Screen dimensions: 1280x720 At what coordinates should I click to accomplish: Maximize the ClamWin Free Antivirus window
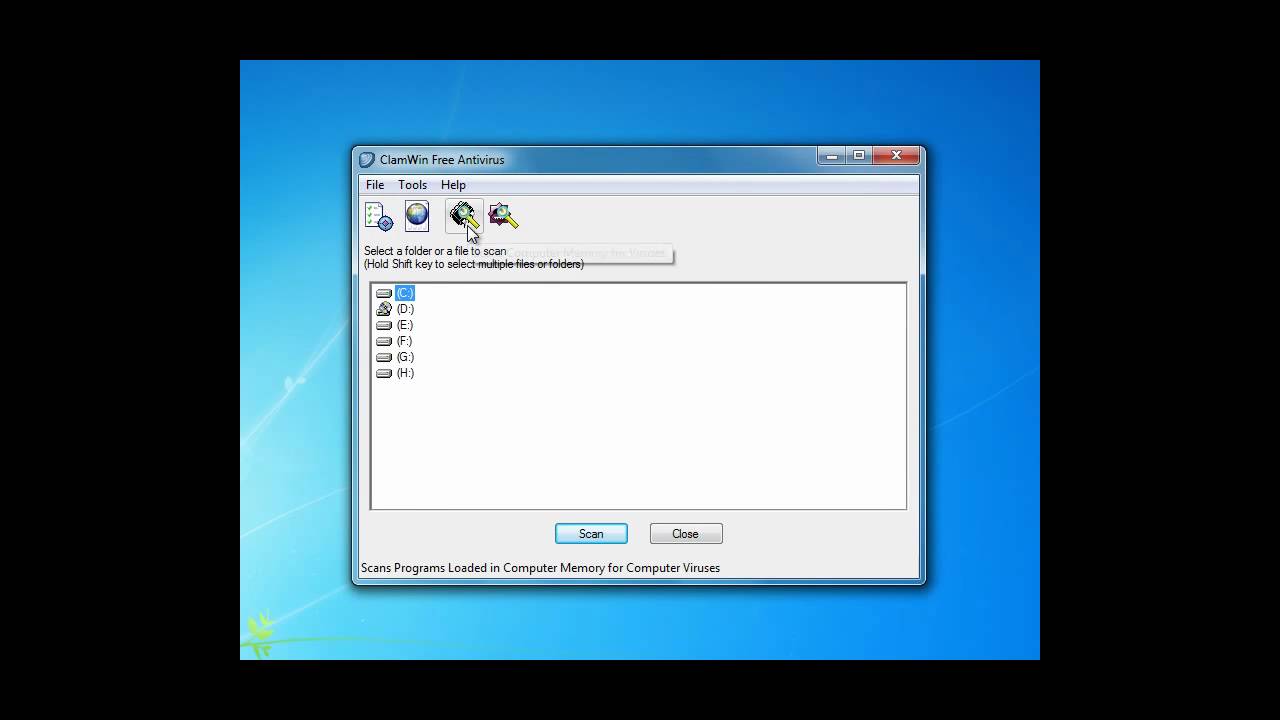click(x=859, y=156)
